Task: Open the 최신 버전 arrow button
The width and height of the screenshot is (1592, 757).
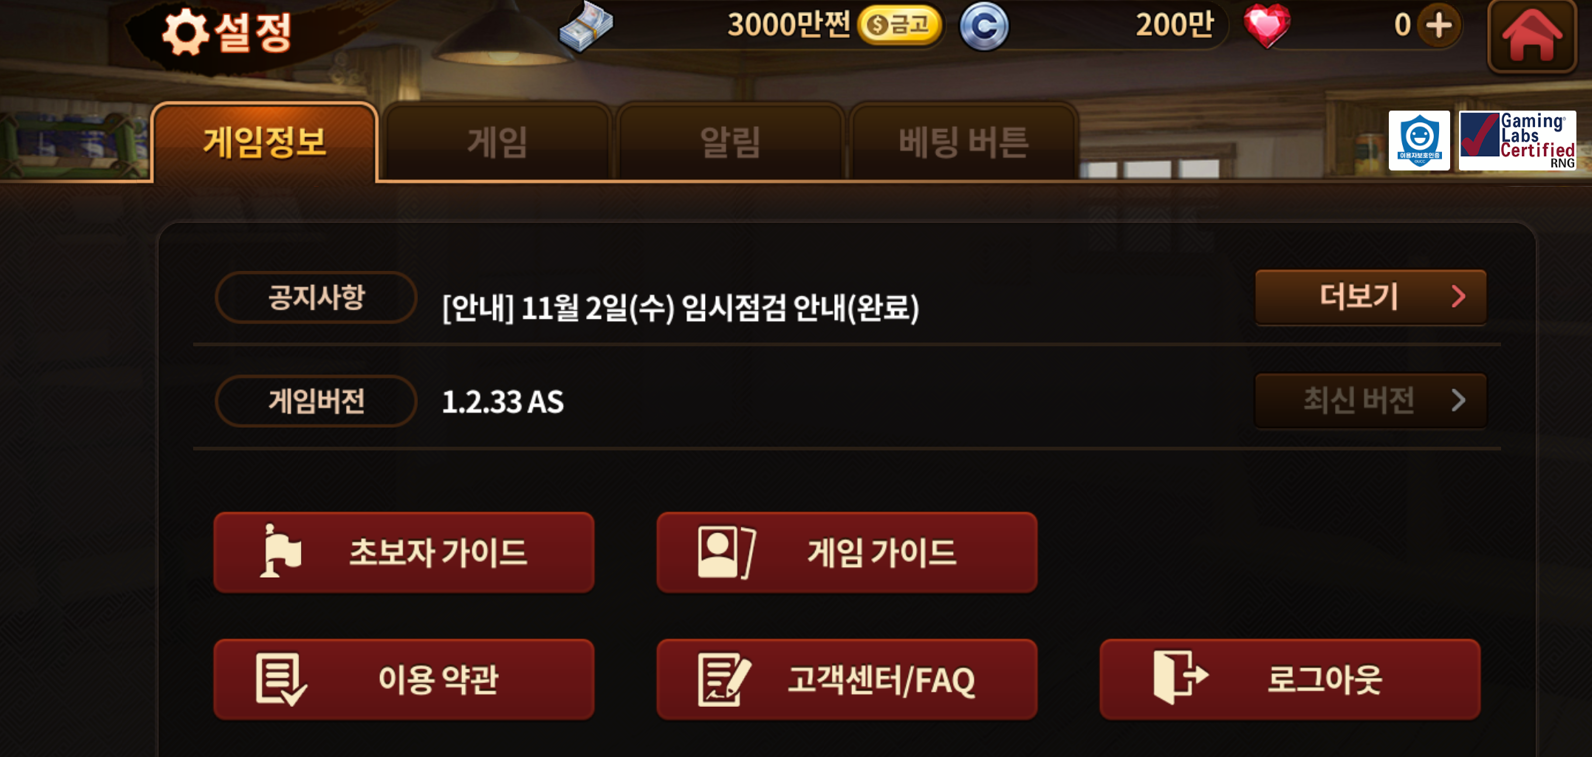Action: pos(1370,401)
